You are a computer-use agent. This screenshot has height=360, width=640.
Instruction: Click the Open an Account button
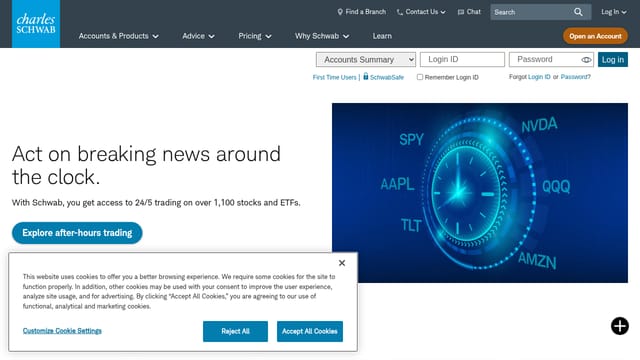pos(596,36)
